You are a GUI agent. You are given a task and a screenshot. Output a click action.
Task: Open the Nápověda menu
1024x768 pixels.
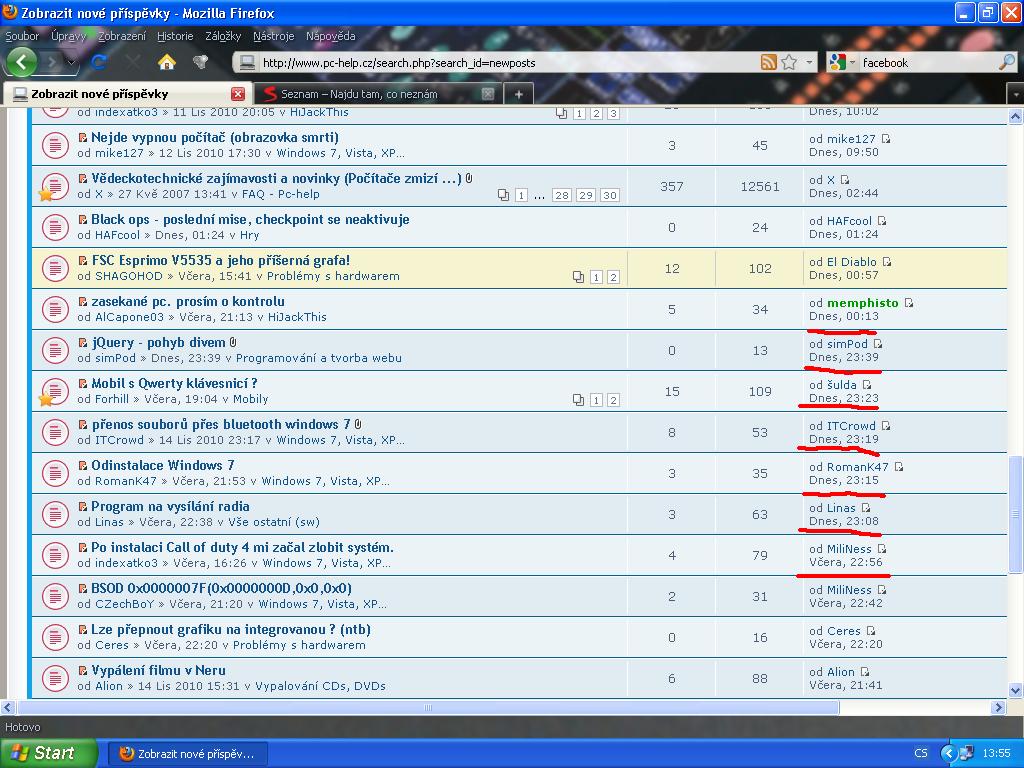(330, 36)
